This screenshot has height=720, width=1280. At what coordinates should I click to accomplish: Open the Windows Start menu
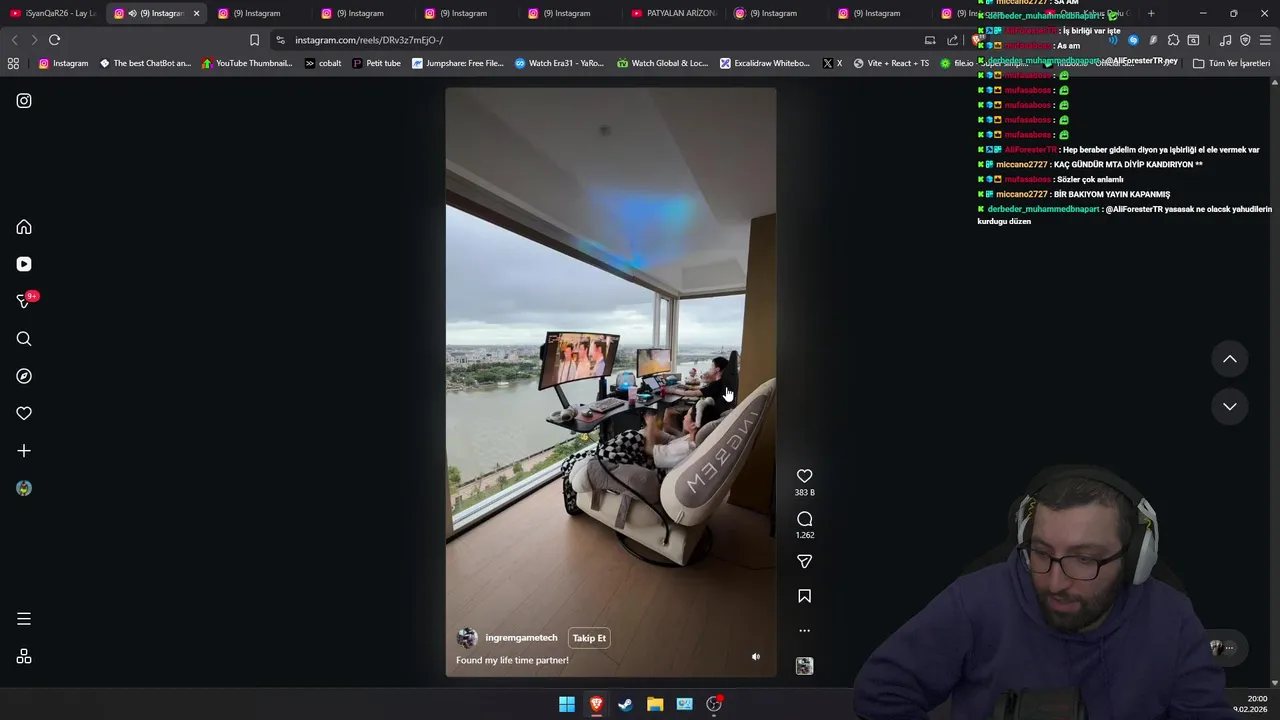(x=567, y=704)
